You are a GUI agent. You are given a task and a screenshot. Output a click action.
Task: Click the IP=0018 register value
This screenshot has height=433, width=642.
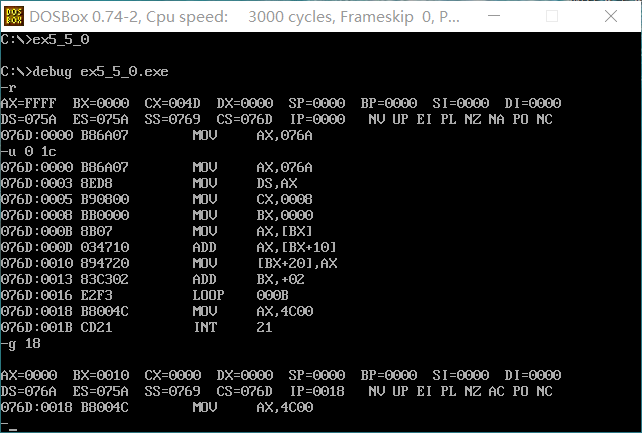(318, 391)
